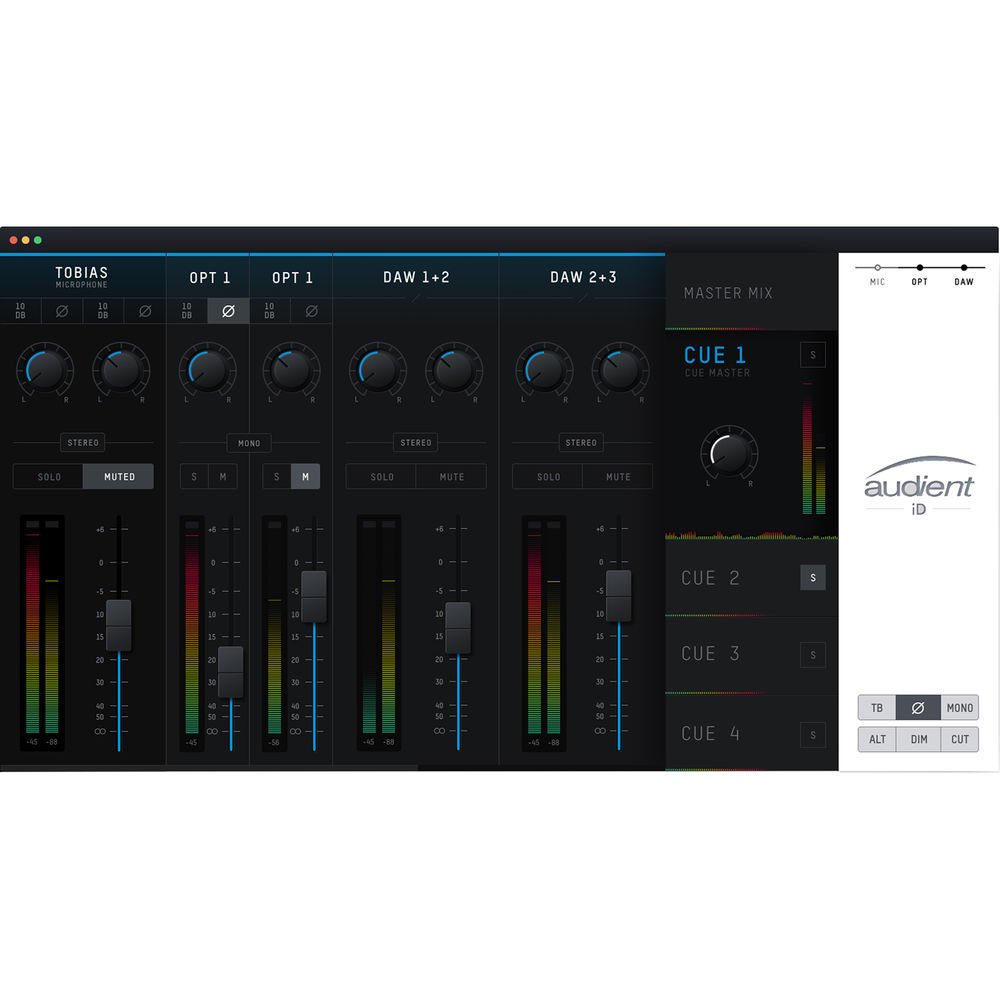Viewport: 1000px width, 1000px height.
Task: Click the DAW 2+3 volume fader handle
Action: tap(619, 595)
